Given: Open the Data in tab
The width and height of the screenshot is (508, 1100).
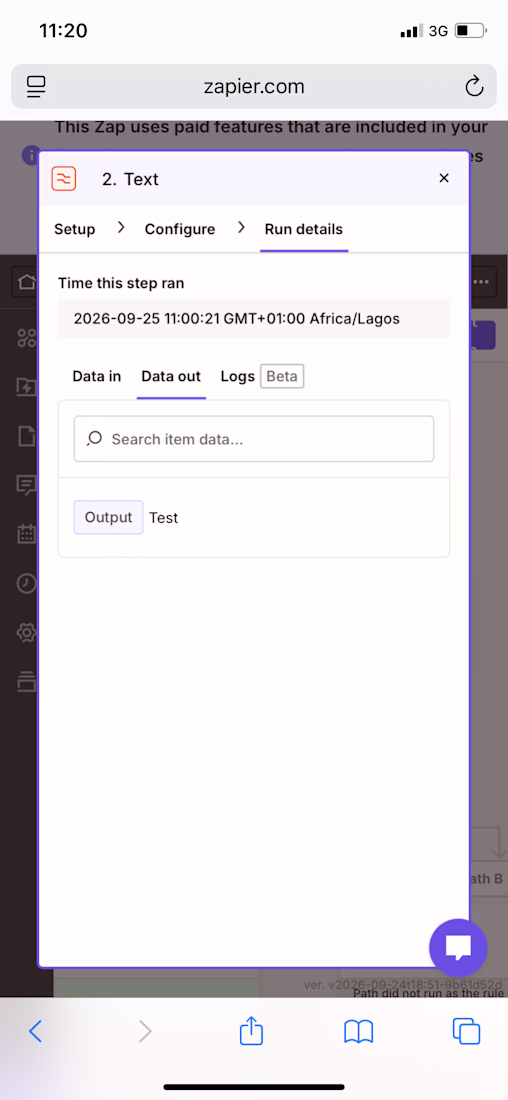Looking at the screenshot, I should point(97,376).
